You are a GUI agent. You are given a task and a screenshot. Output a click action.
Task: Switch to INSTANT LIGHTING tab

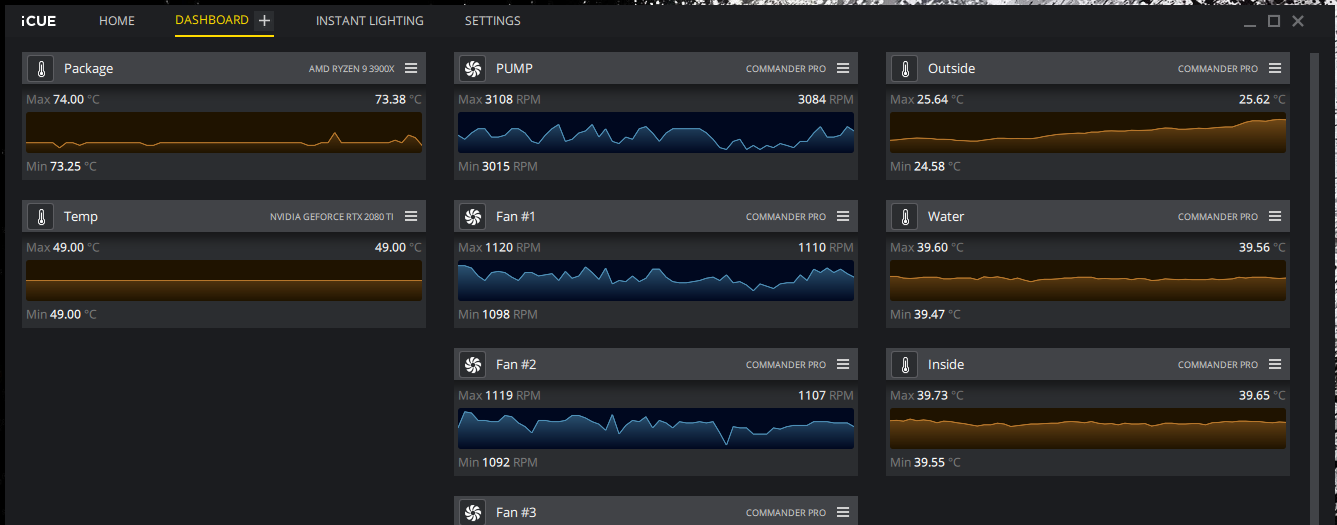tap(370, 20)
